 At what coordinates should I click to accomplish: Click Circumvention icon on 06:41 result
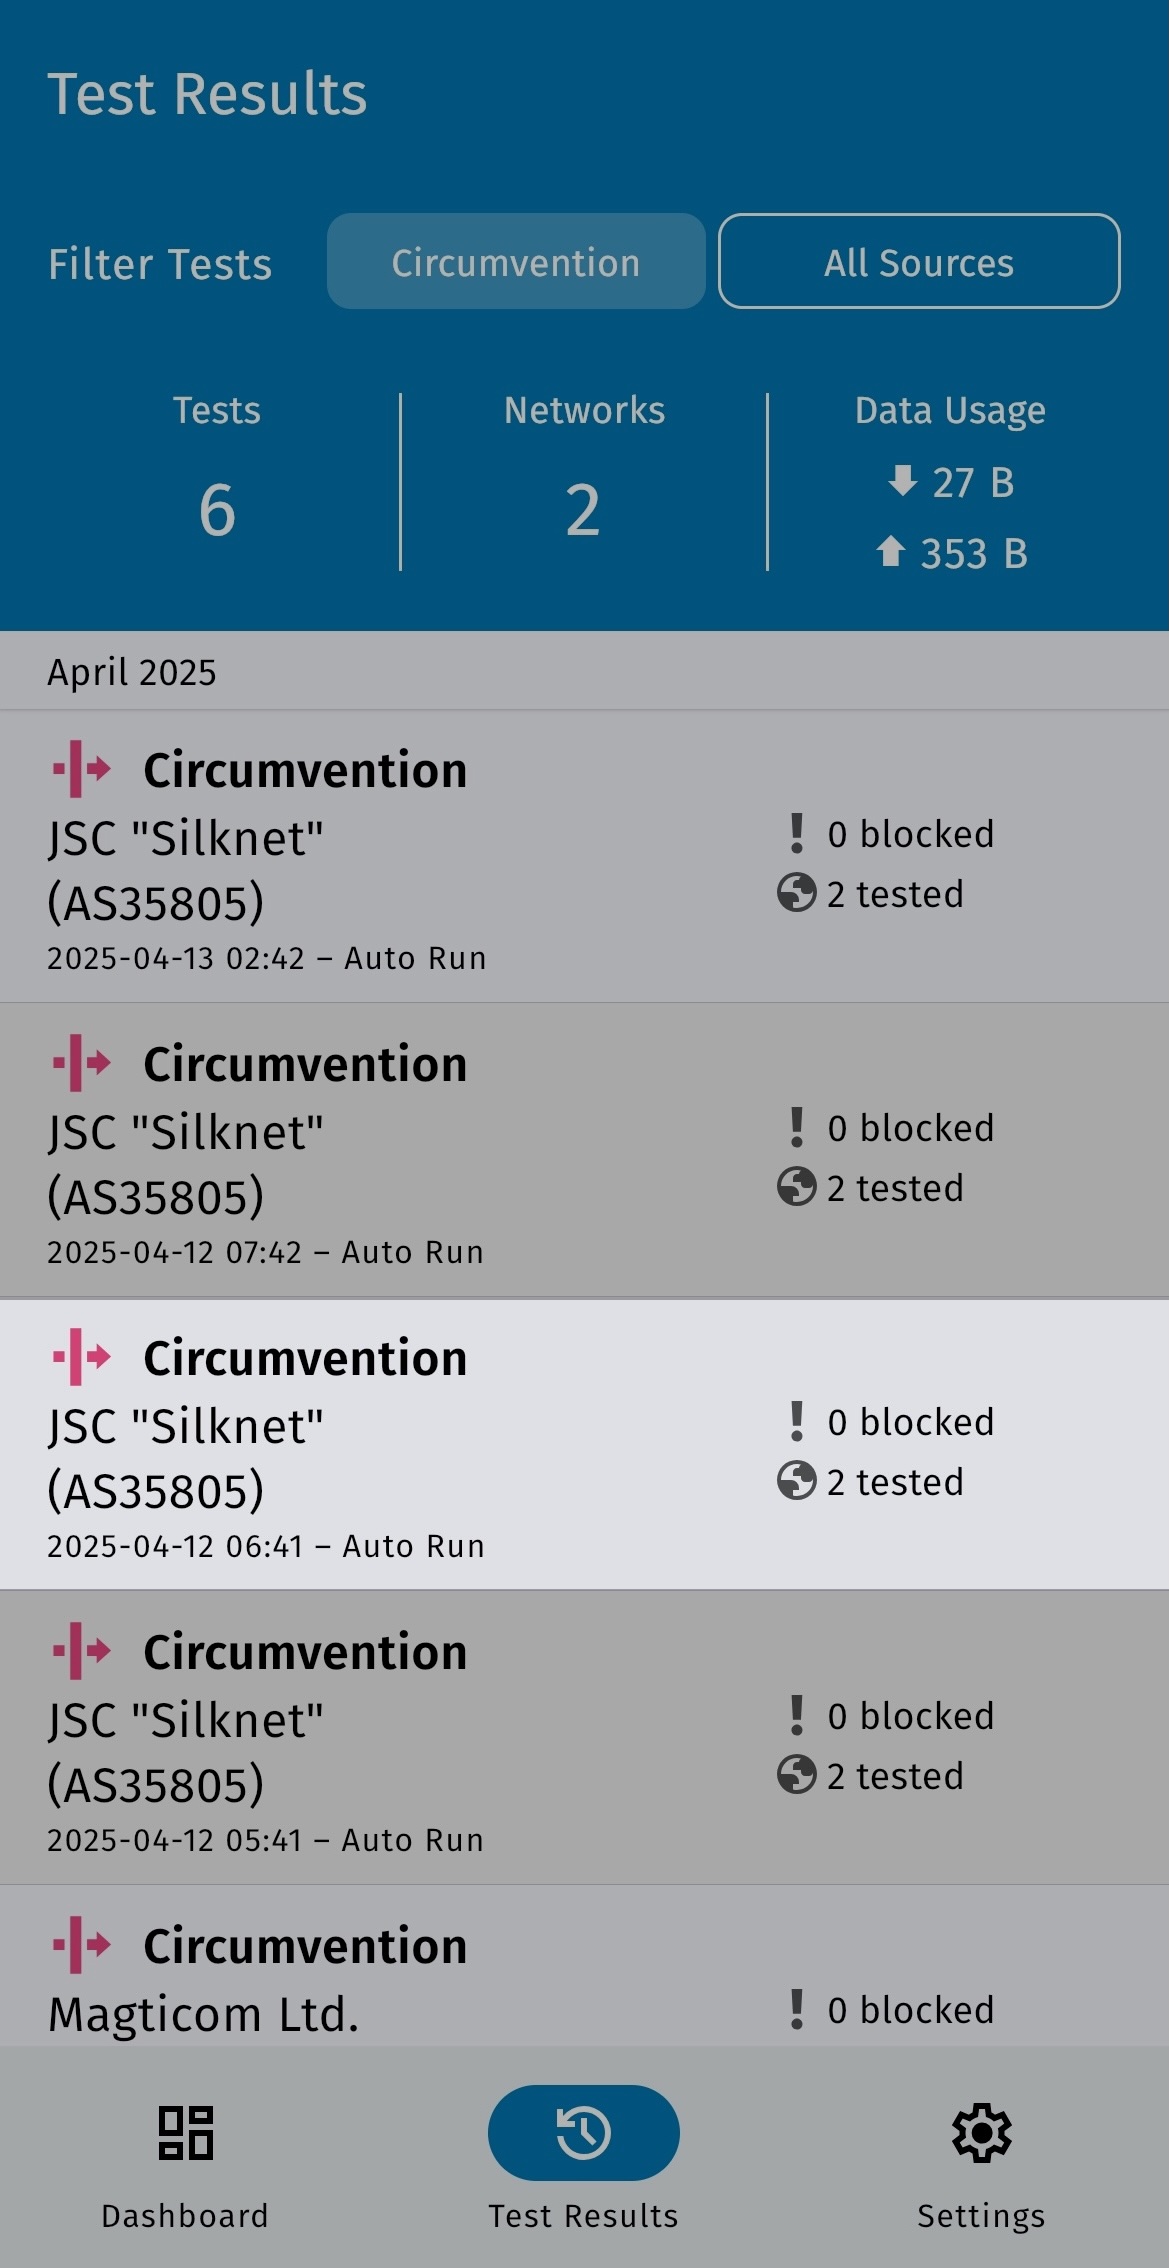point(82,1357)
